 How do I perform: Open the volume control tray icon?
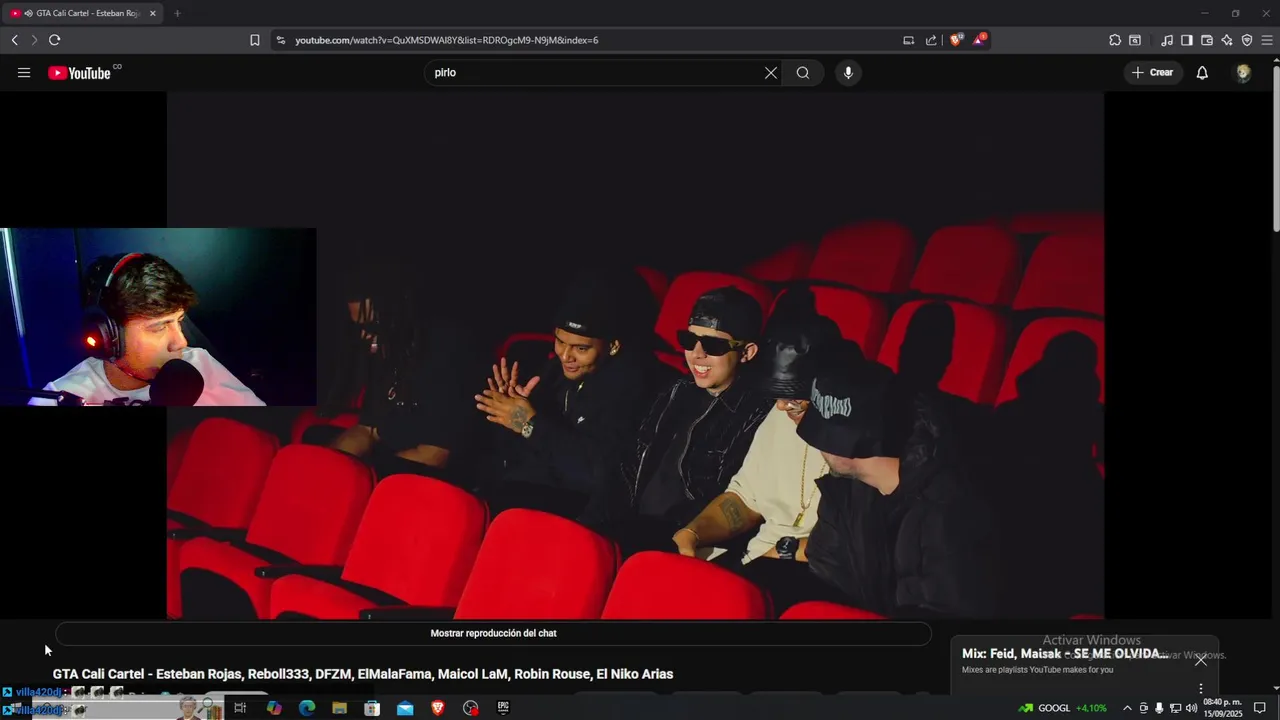pyautogui.click(x=1191, y=708)
